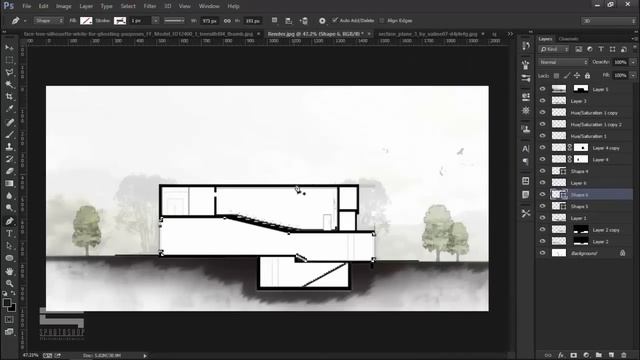Select the Hand tool
The width and height of the screenshot is (640, 360).
pos(9,271)
